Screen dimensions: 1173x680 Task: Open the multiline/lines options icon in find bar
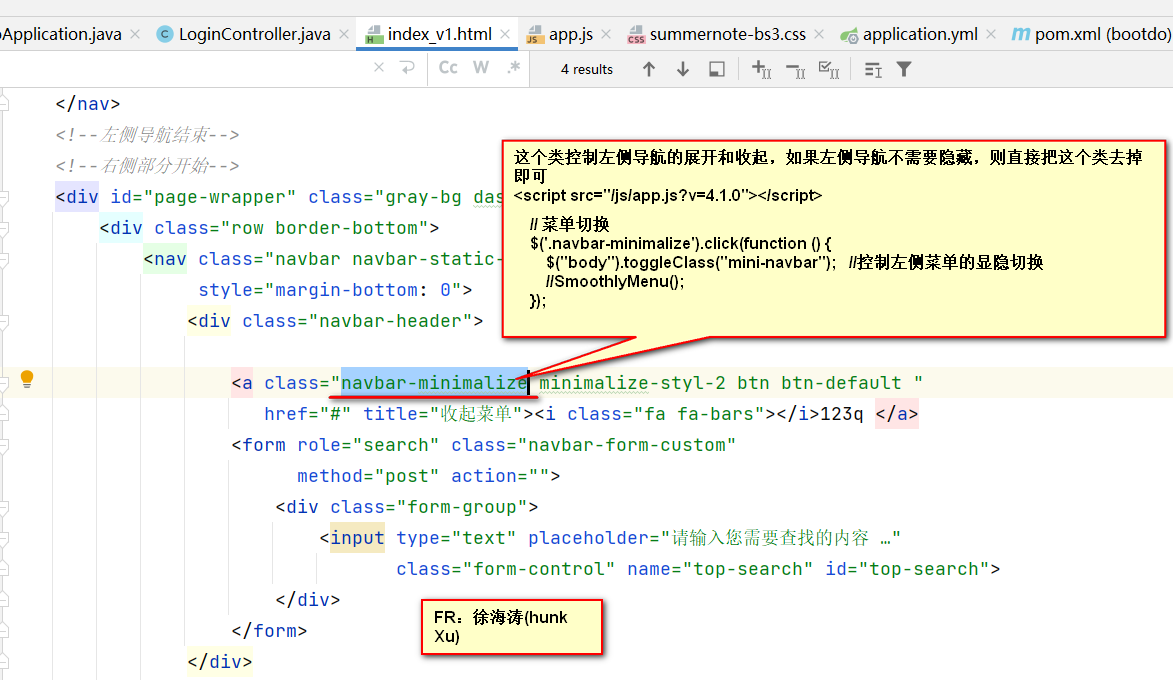(873, 70)
